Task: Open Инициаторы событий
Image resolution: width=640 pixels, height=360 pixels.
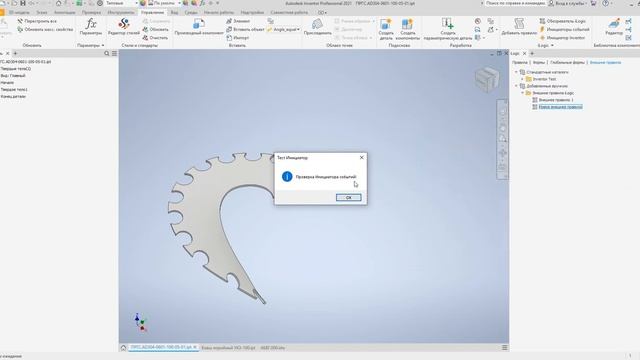Action: [x=564, y=29]
